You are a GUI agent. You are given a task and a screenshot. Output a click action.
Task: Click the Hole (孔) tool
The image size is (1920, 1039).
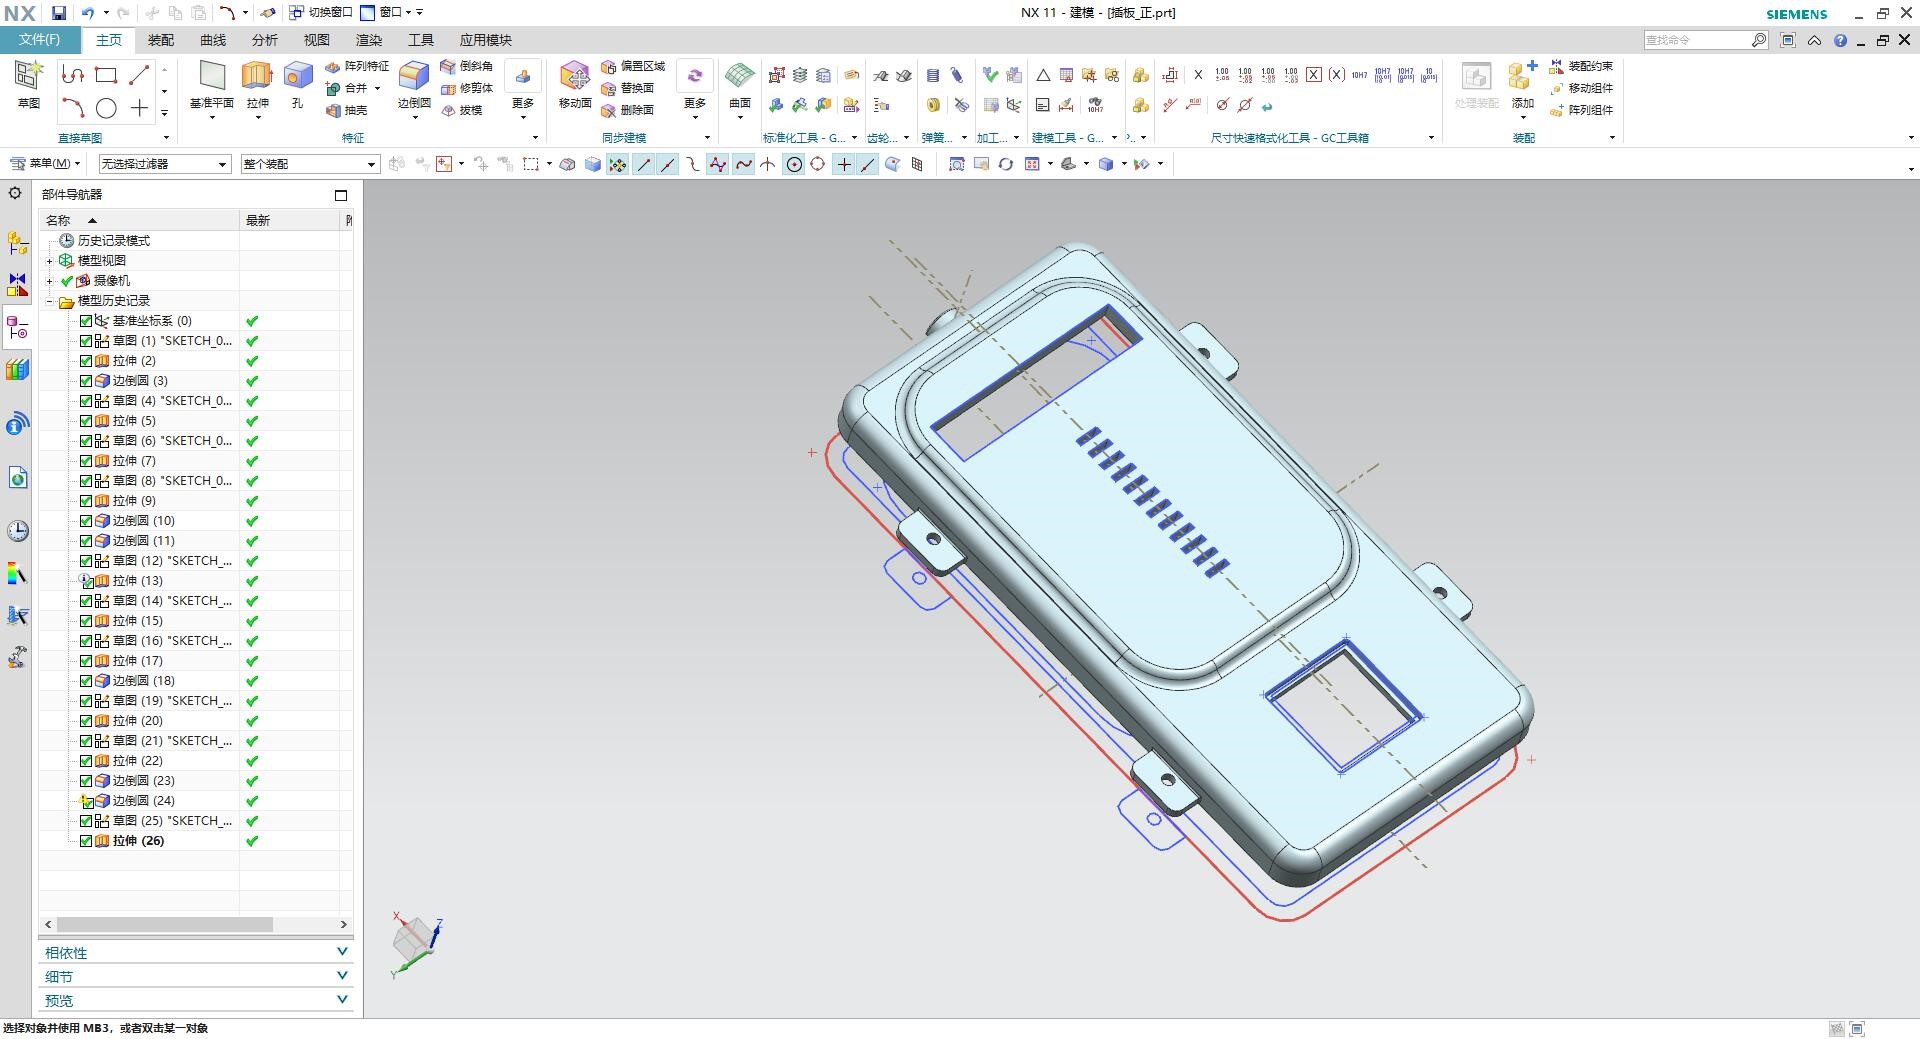[297, 86]
